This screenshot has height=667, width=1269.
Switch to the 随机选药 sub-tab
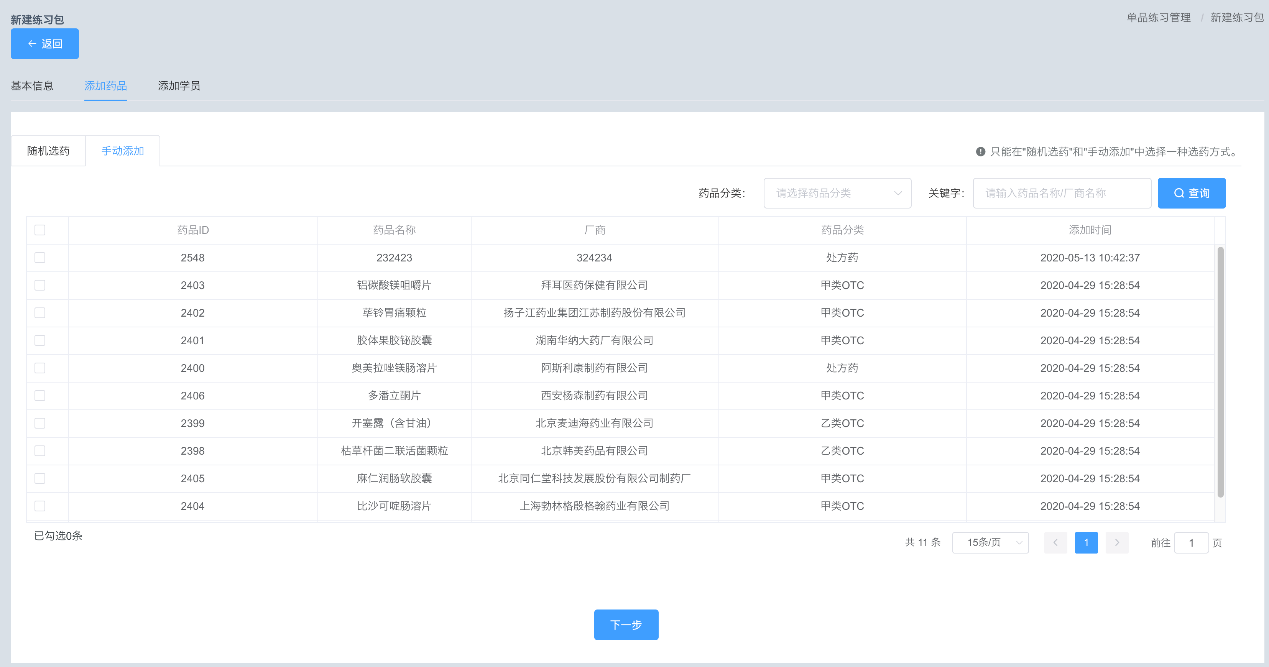click(x=49, y=151)
